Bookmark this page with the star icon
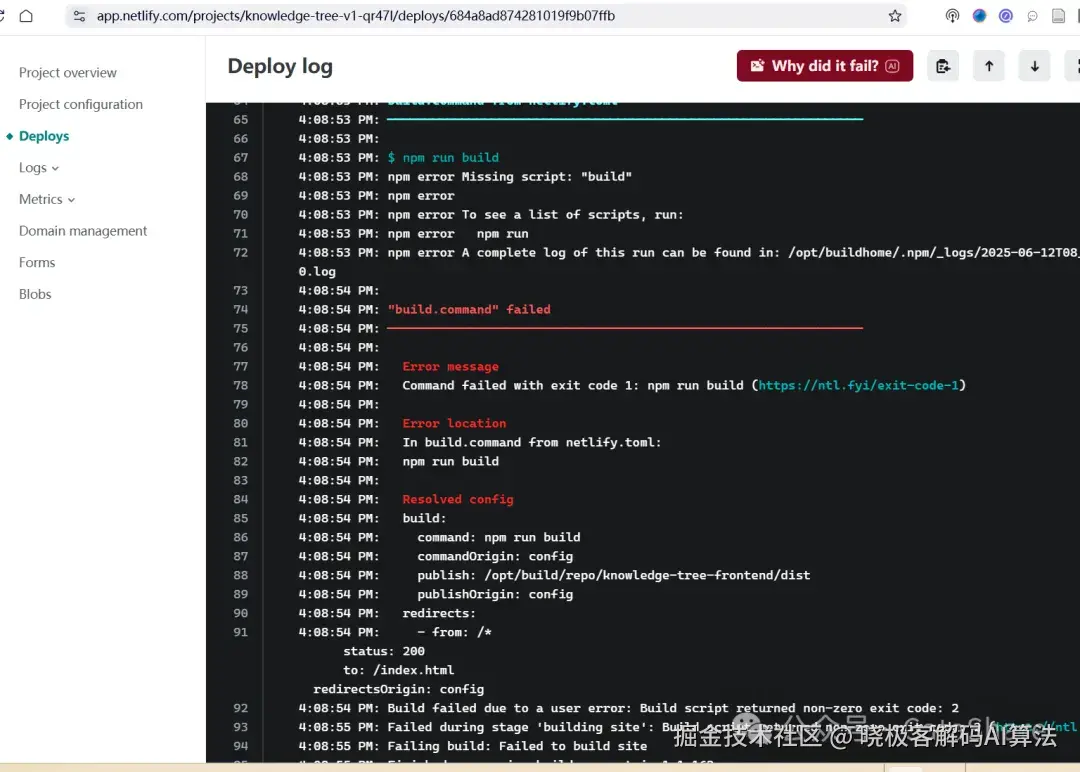1080x772 pixels. pyautogui.click(x=894, y=16)
